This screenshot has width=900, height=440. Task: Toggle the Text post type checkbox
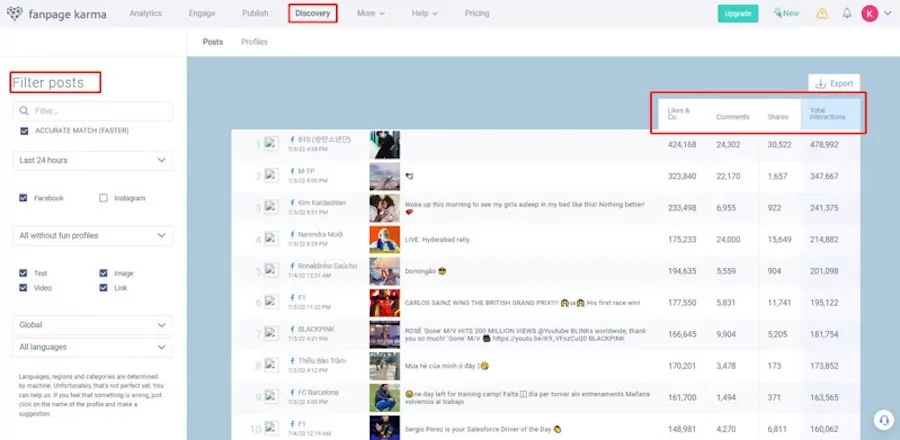tap(23, 273)
